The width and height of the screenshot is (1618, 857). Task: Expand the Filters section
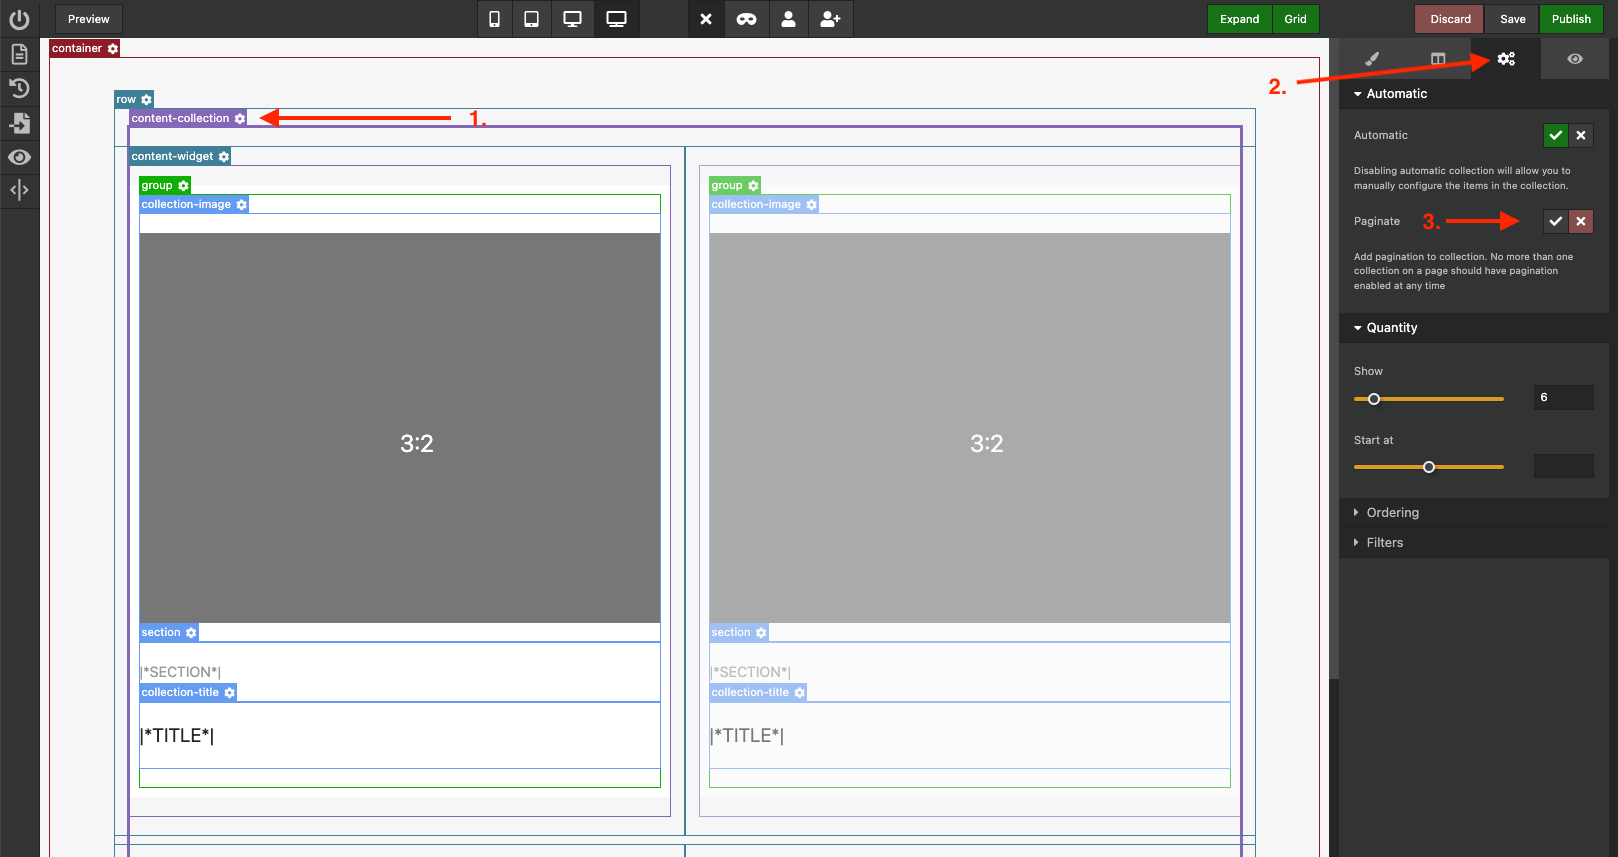pyautogui.click(x=1384, y=543)
